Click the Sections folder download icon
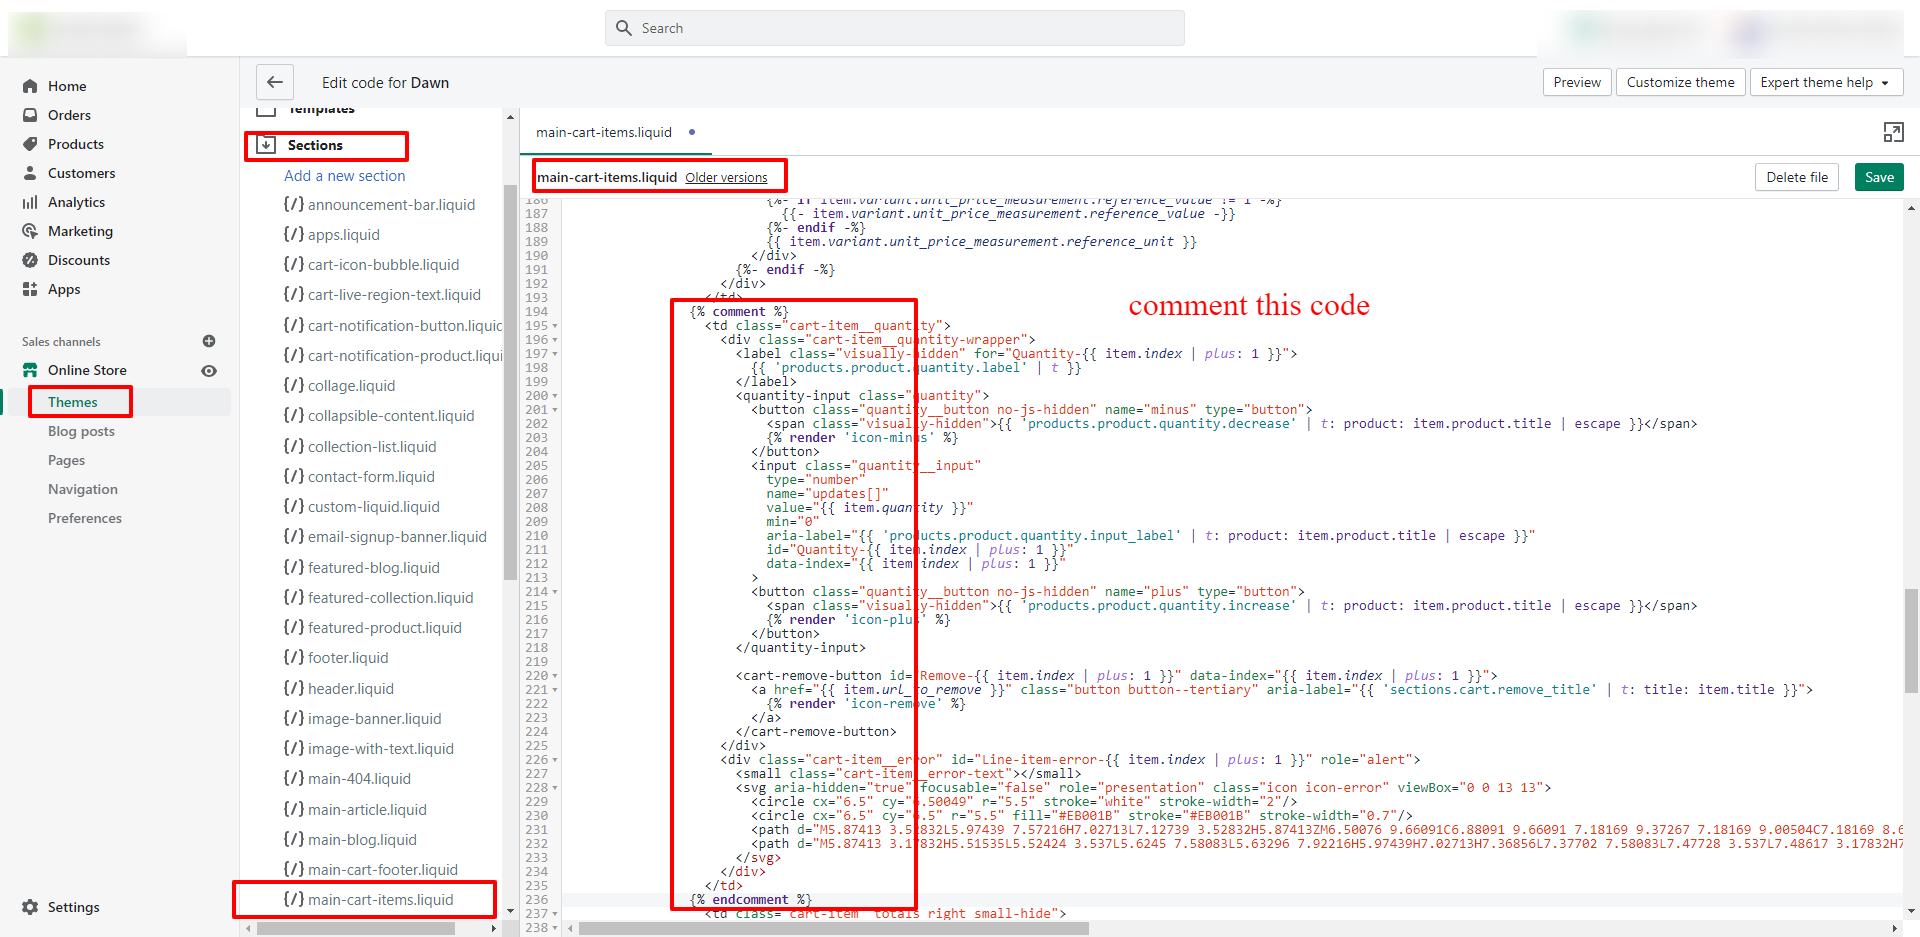 tap(266, 145)
